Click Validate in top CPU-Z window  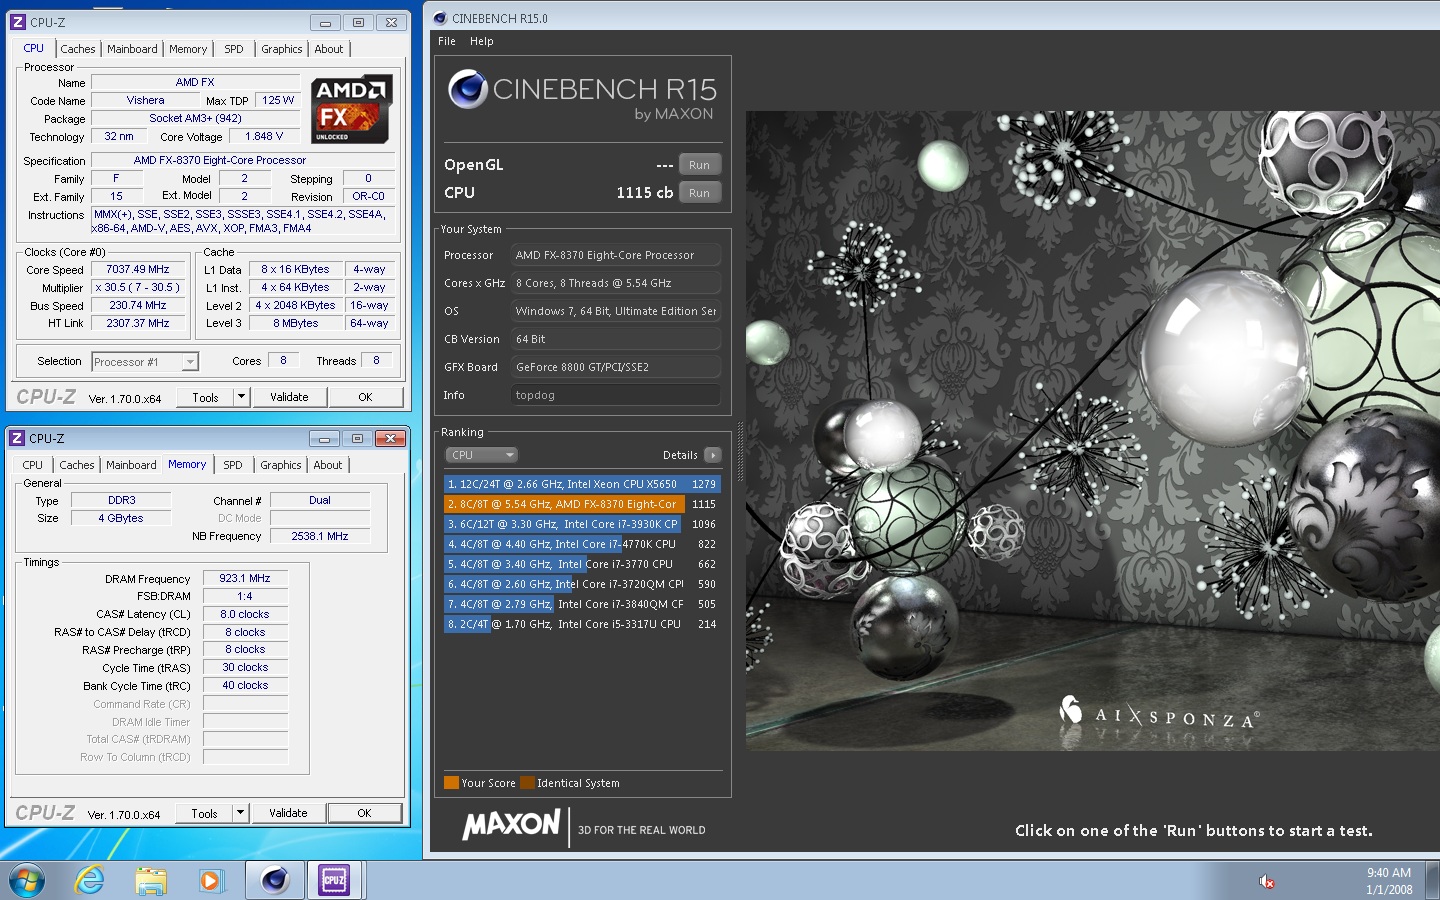coord(289,397)
